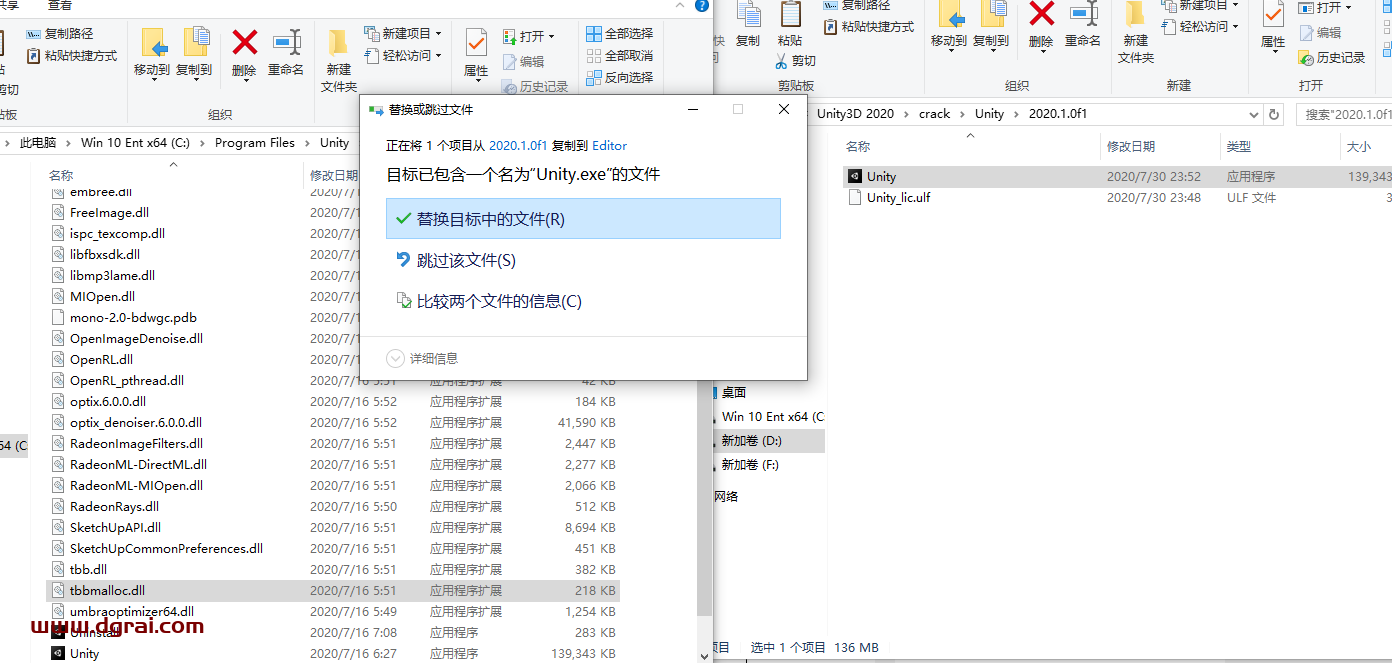Click Paste shortcut in right window ribbon
Viewport: 1392px width, 663px height.
pos(868,27)
